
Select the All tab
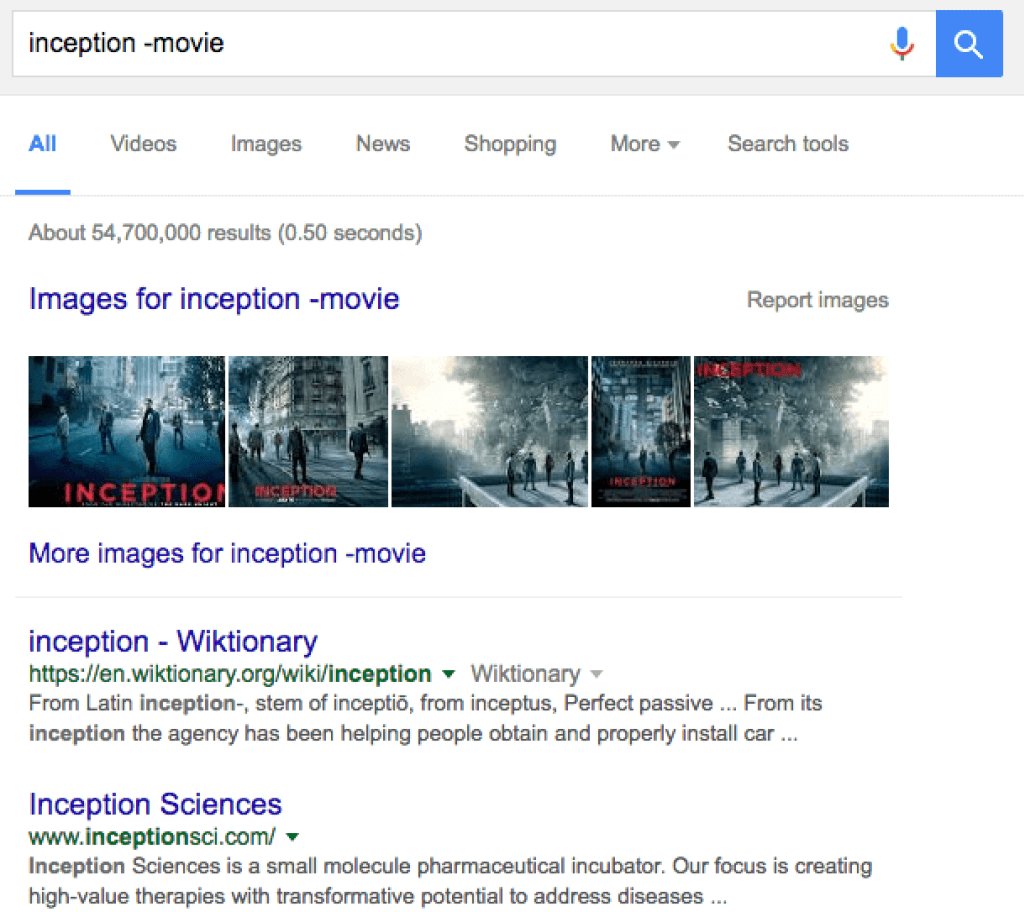[42, 144]
